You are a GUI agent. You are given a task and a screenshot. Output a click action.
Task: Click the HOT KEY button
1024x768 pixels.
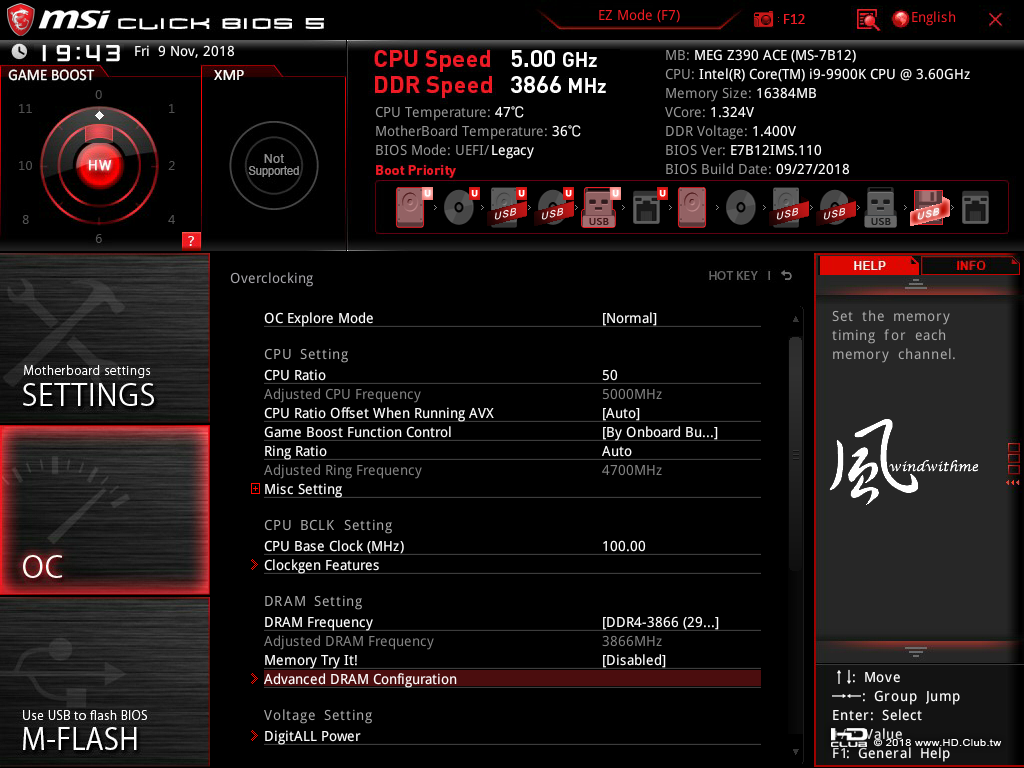pyautogui.click(x=733, y=276)
